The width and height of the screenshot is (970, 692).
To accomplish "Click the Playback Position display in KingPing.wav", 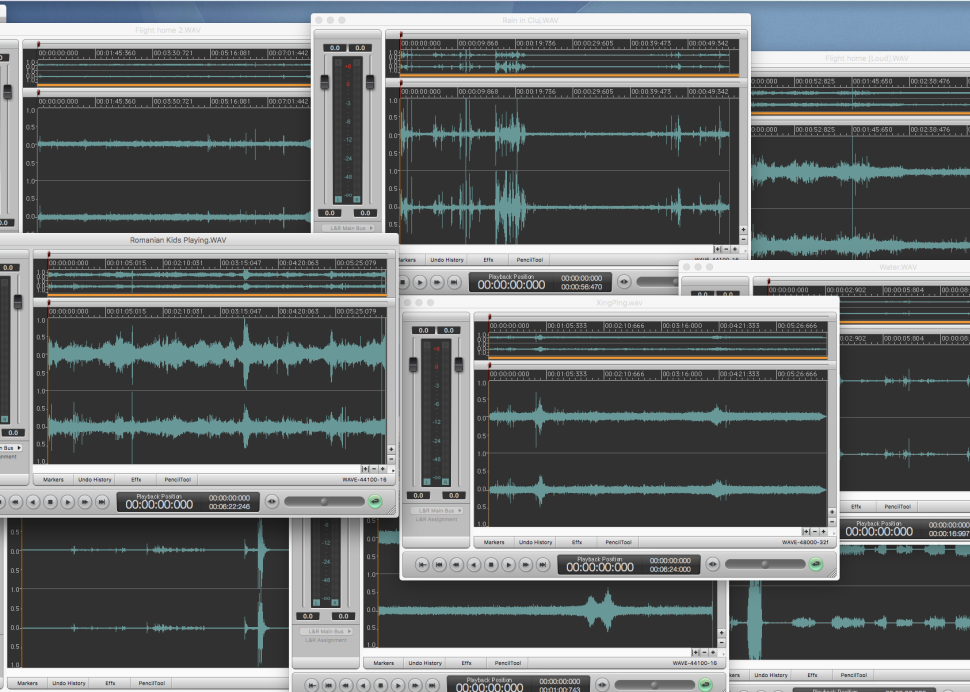I will (x=600, y=564).
